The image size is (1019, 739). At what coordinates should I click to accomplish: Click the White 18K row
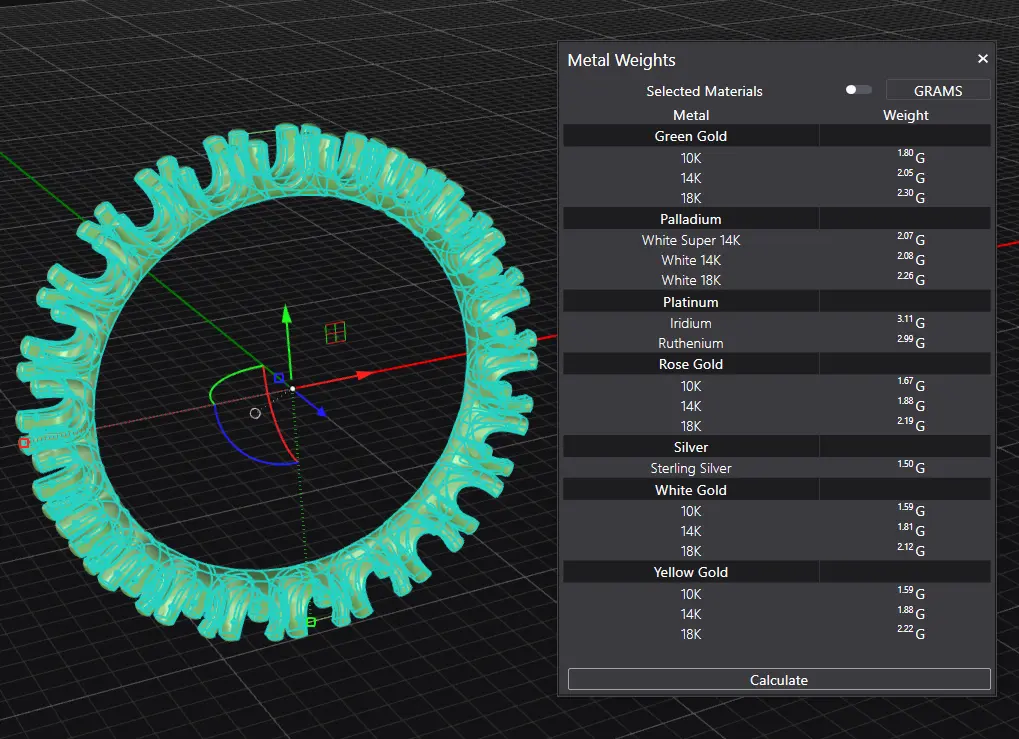coord(777,280)
